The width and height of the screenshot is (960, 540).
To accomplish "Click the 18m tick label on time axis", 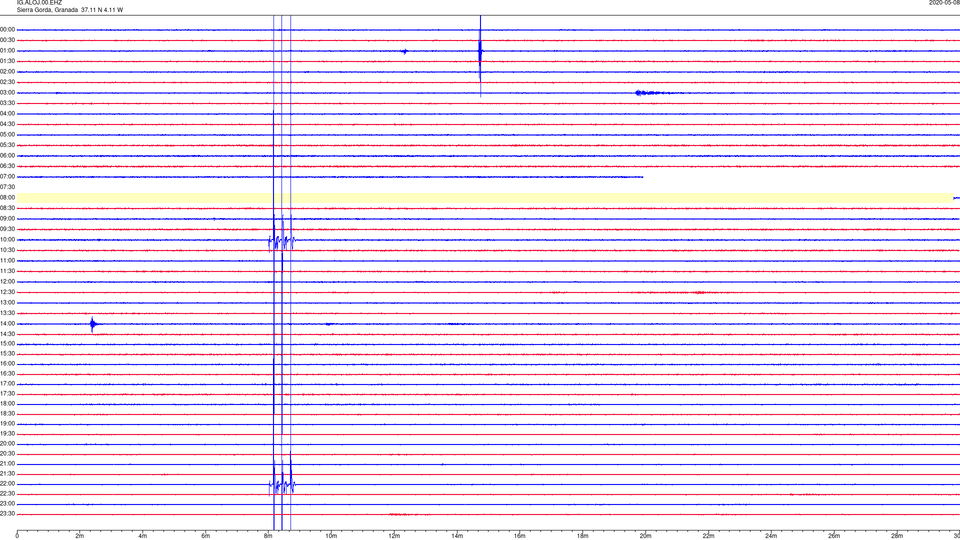I will coord(583,536).
